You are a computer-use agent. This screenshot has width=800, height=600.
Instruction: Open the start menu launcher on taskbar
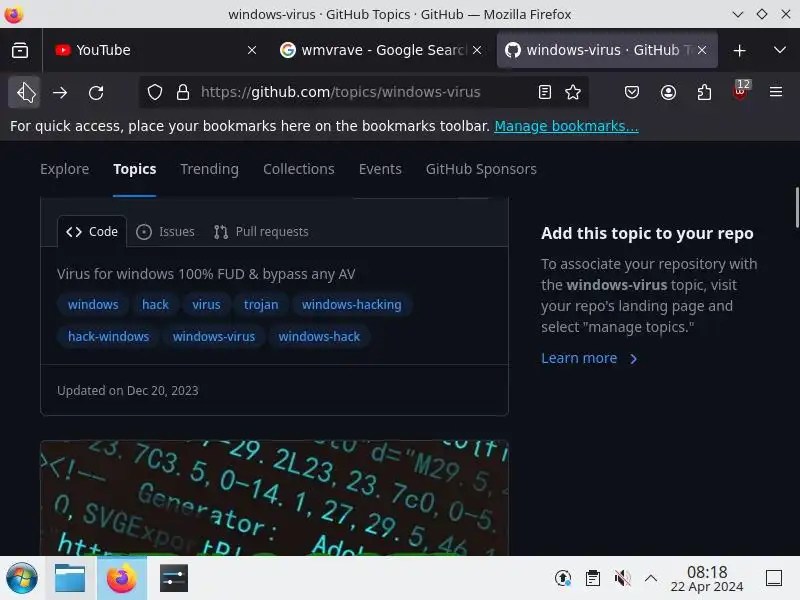click(21, 578)
